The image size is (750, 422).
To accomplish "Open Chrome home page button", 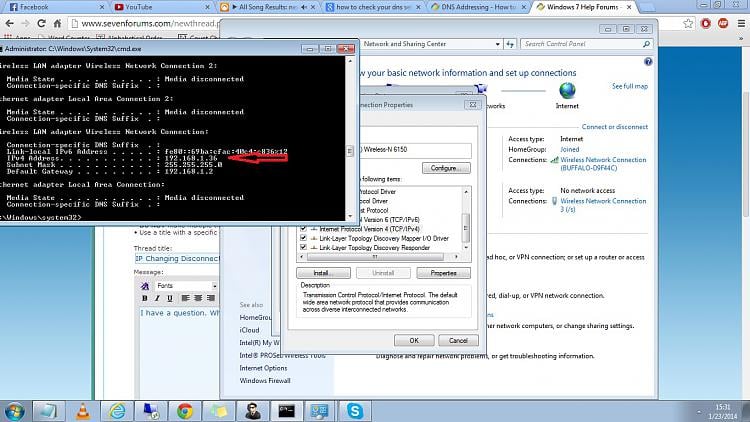I will click(x=57, y=23).
